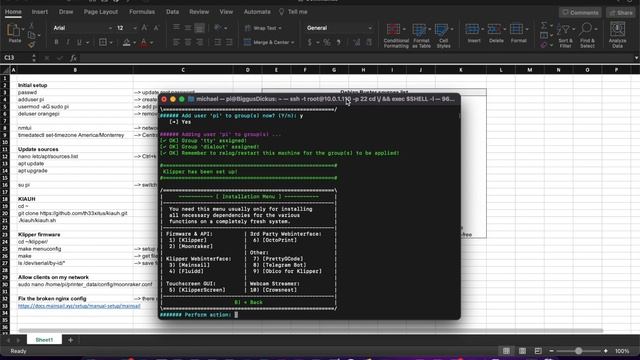Switch to the Draw ribbon tab
This screenshot has height=360, width=640.
tap(66, 12)
